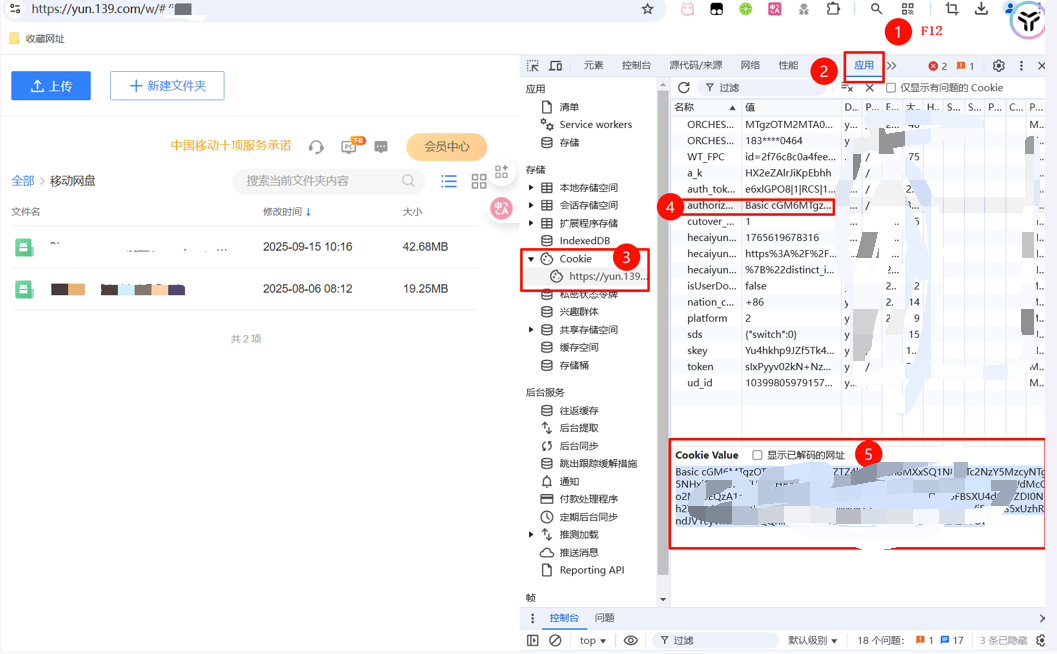Click the 上传 upload button

pyautogui.click(x=51, y=86)
